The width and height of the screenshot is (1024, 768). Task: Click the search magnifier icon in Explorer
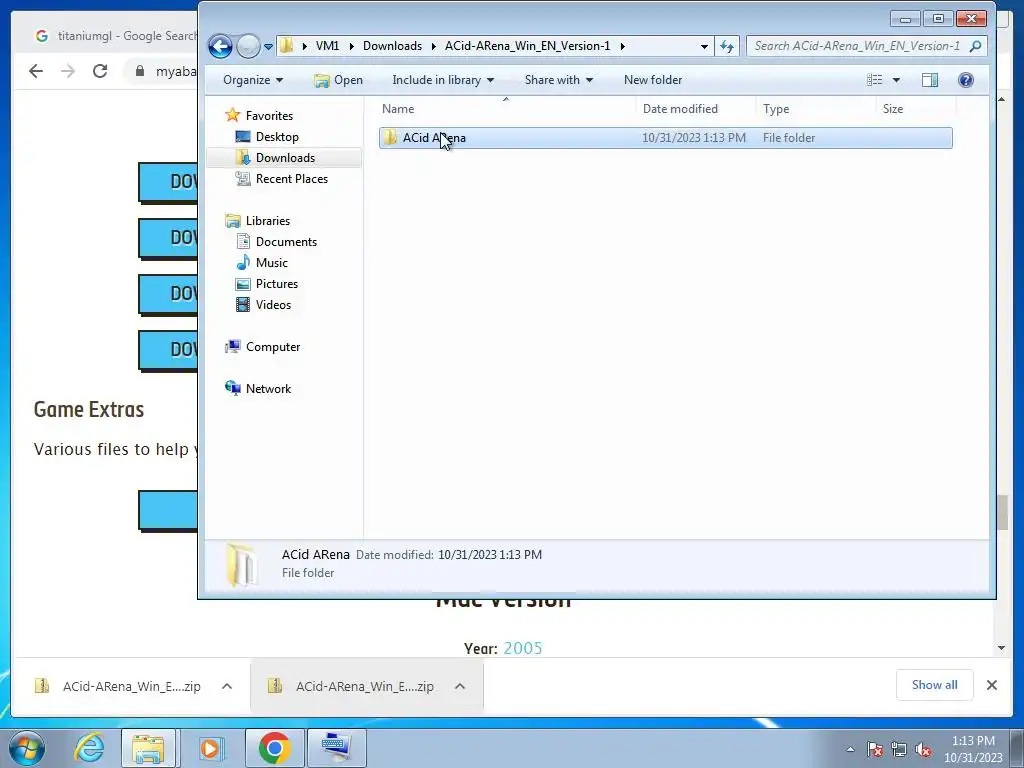tap(975, 46)
